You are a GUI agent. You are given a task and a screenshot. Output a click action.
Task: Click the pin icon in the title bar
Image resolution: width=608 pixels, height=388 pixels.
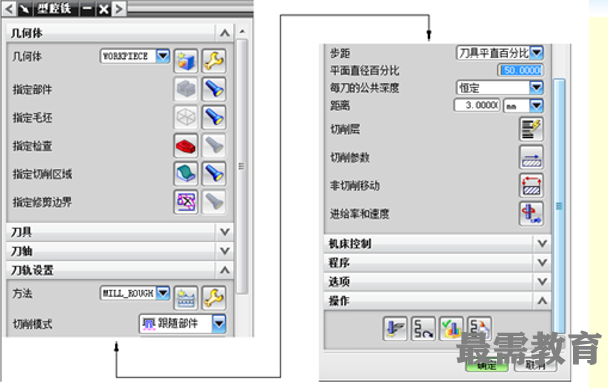(x=26, y=8)
